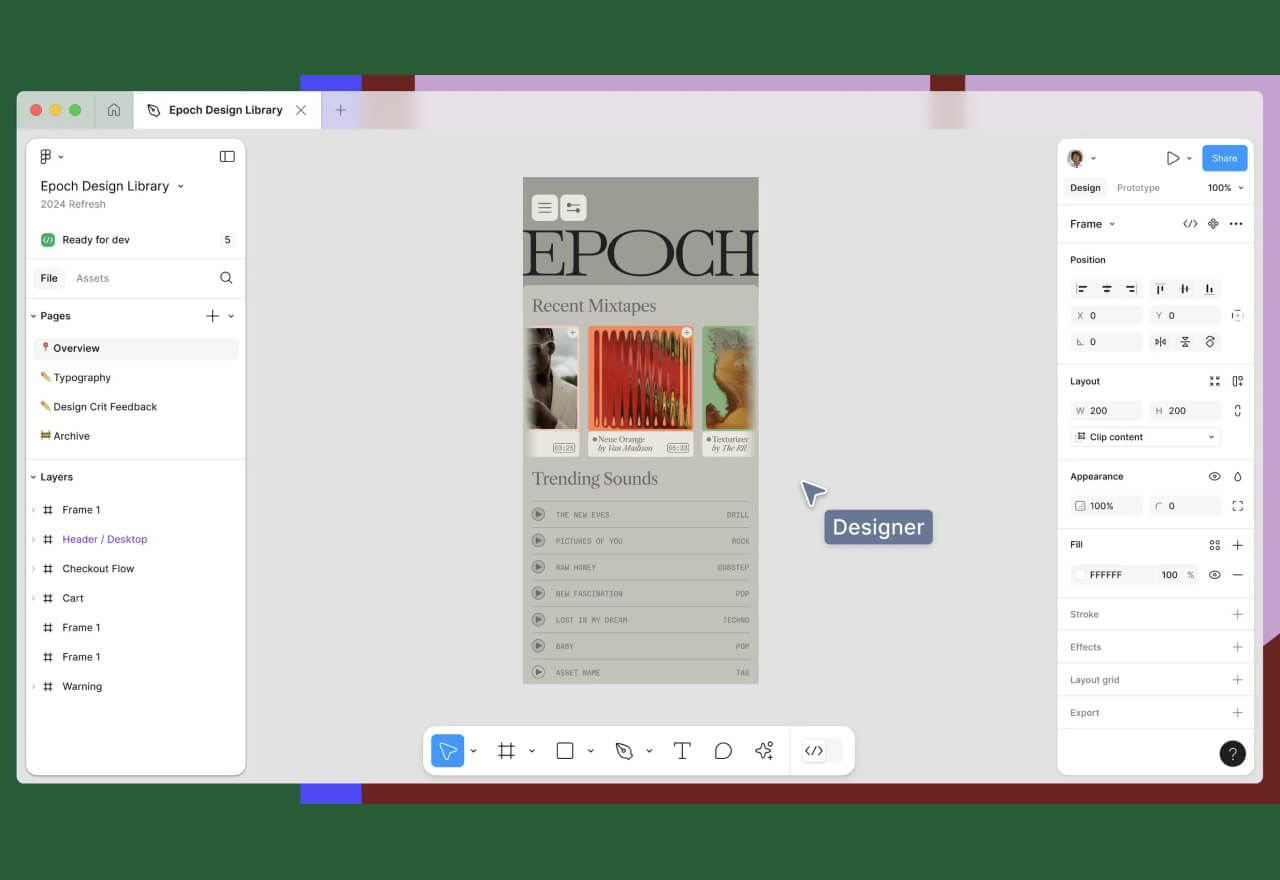
Task: Select the Frame tool in toolbar
Action: 506,751
